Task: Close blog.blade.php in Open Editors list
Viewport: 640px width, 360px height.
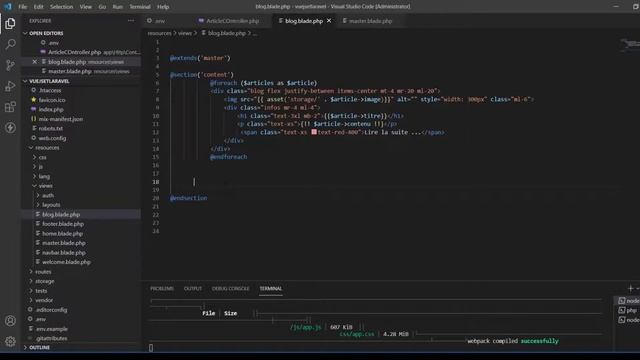Action: coord(35,62)
